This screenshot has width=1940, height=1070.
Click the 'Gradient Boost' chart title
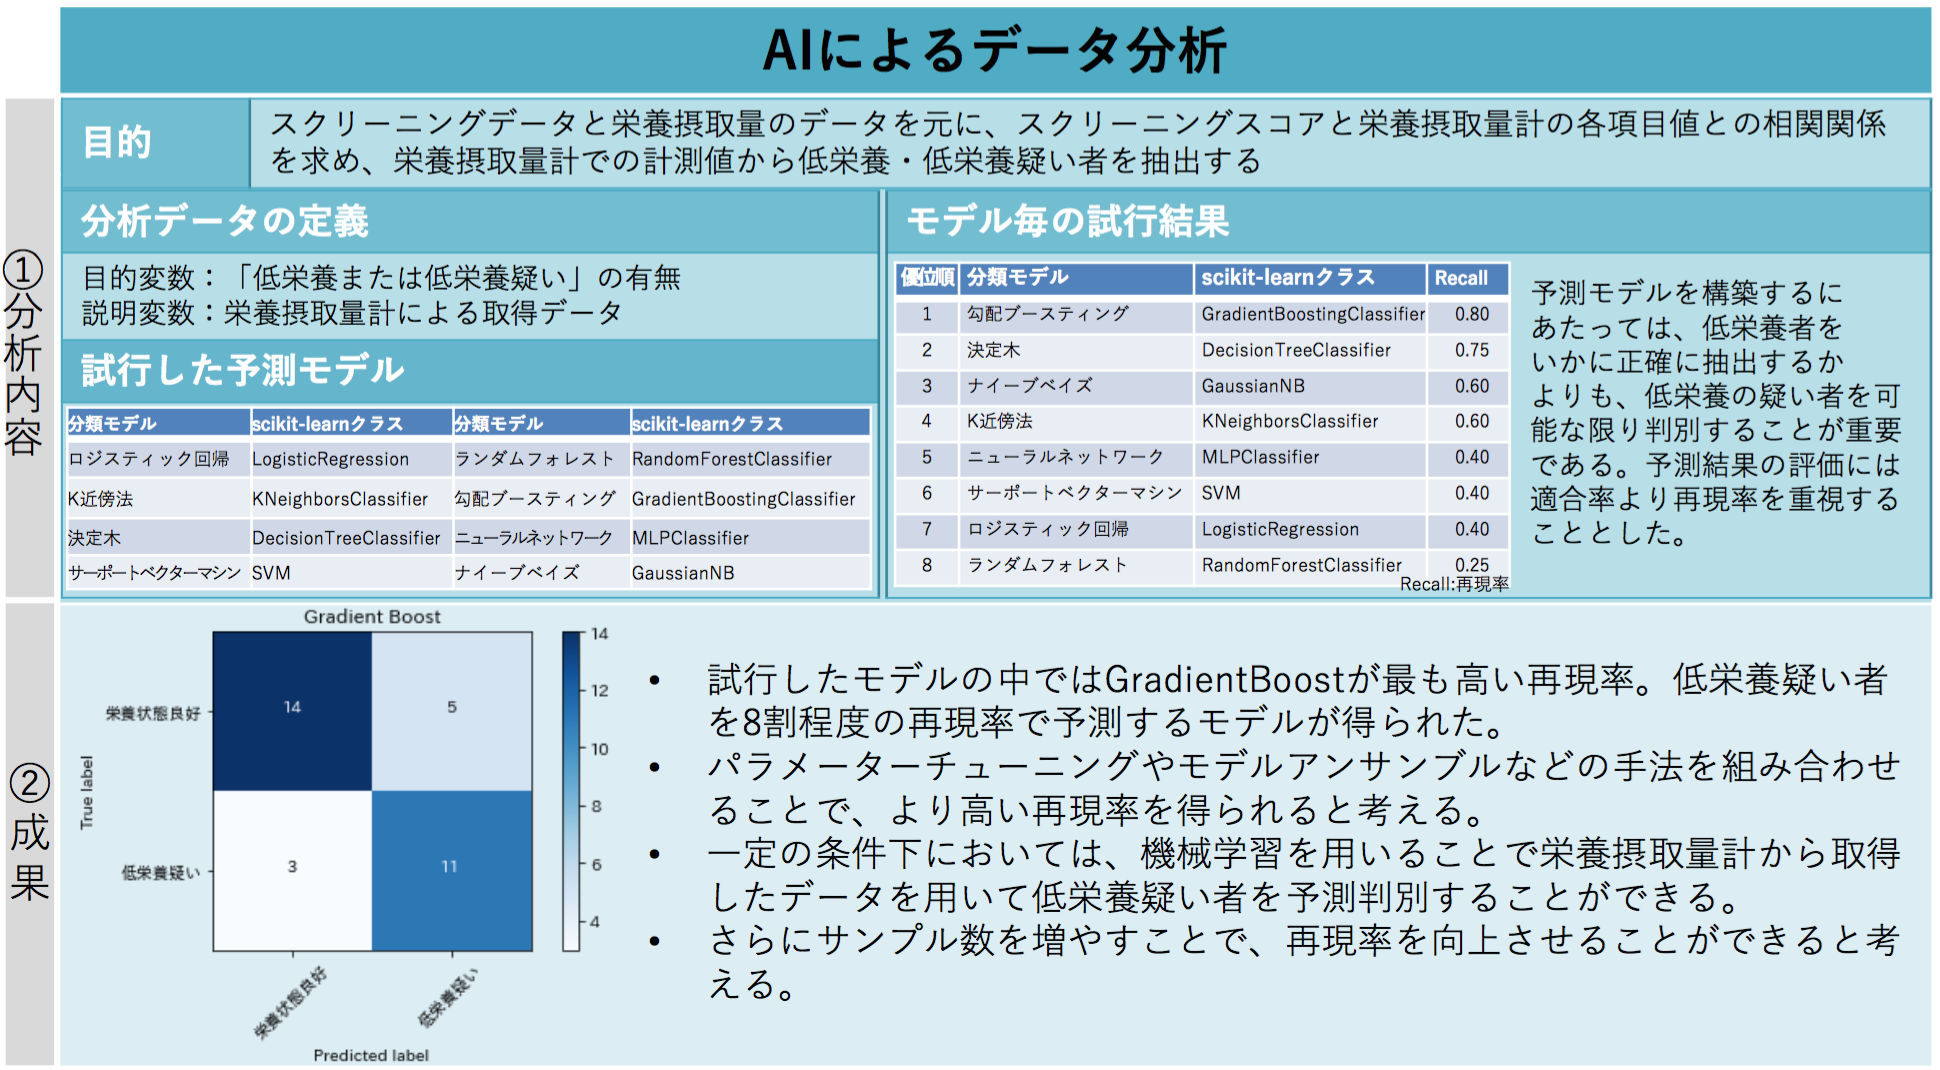372,617
